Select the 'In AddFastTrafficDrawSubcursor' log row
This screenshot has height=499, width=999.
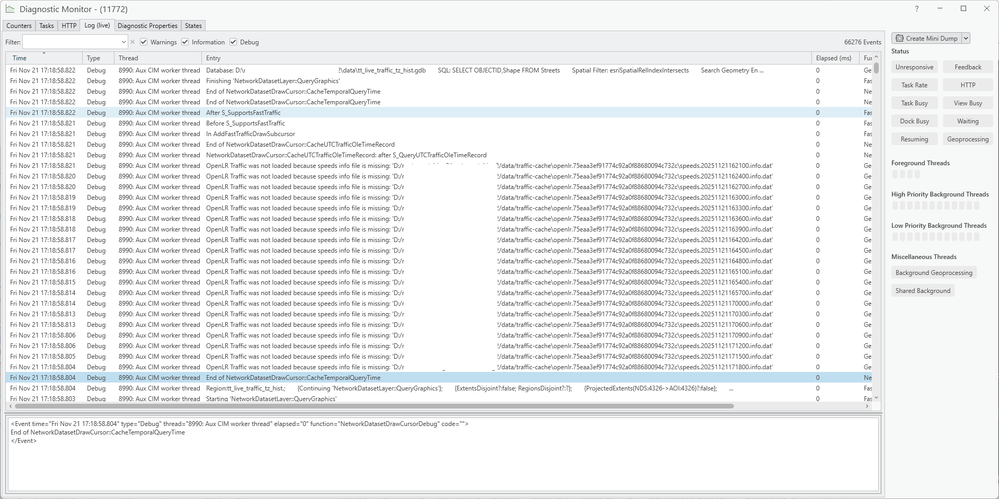point(438,134)
